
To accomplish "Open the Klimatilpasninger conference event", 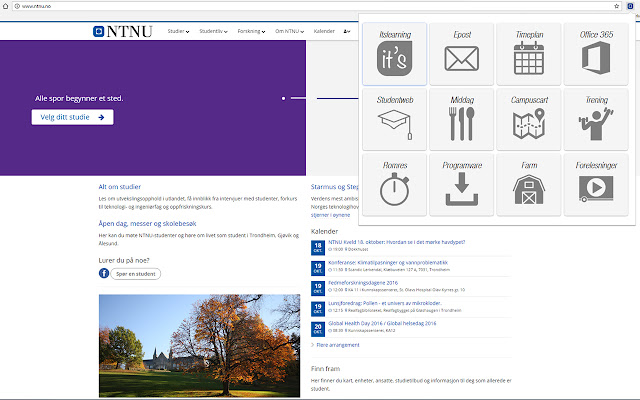I will (388, 262).
